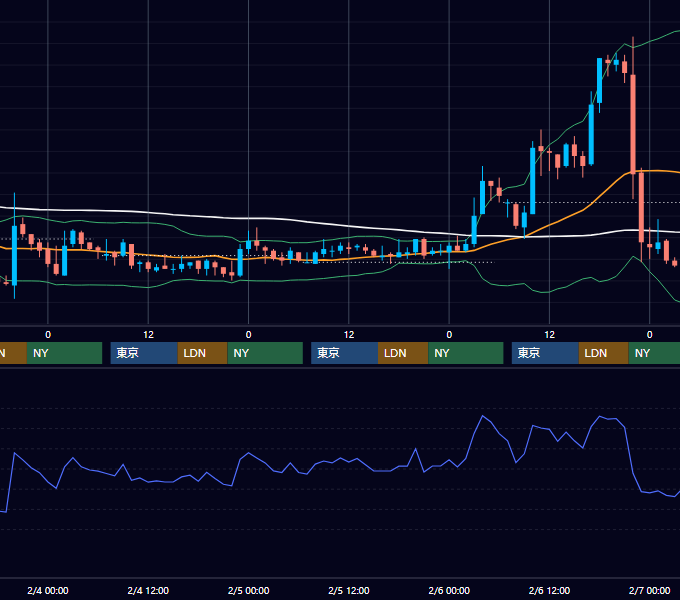Select the LDN session block for 2/4
The image size is (680, 600).
[203, 353]
